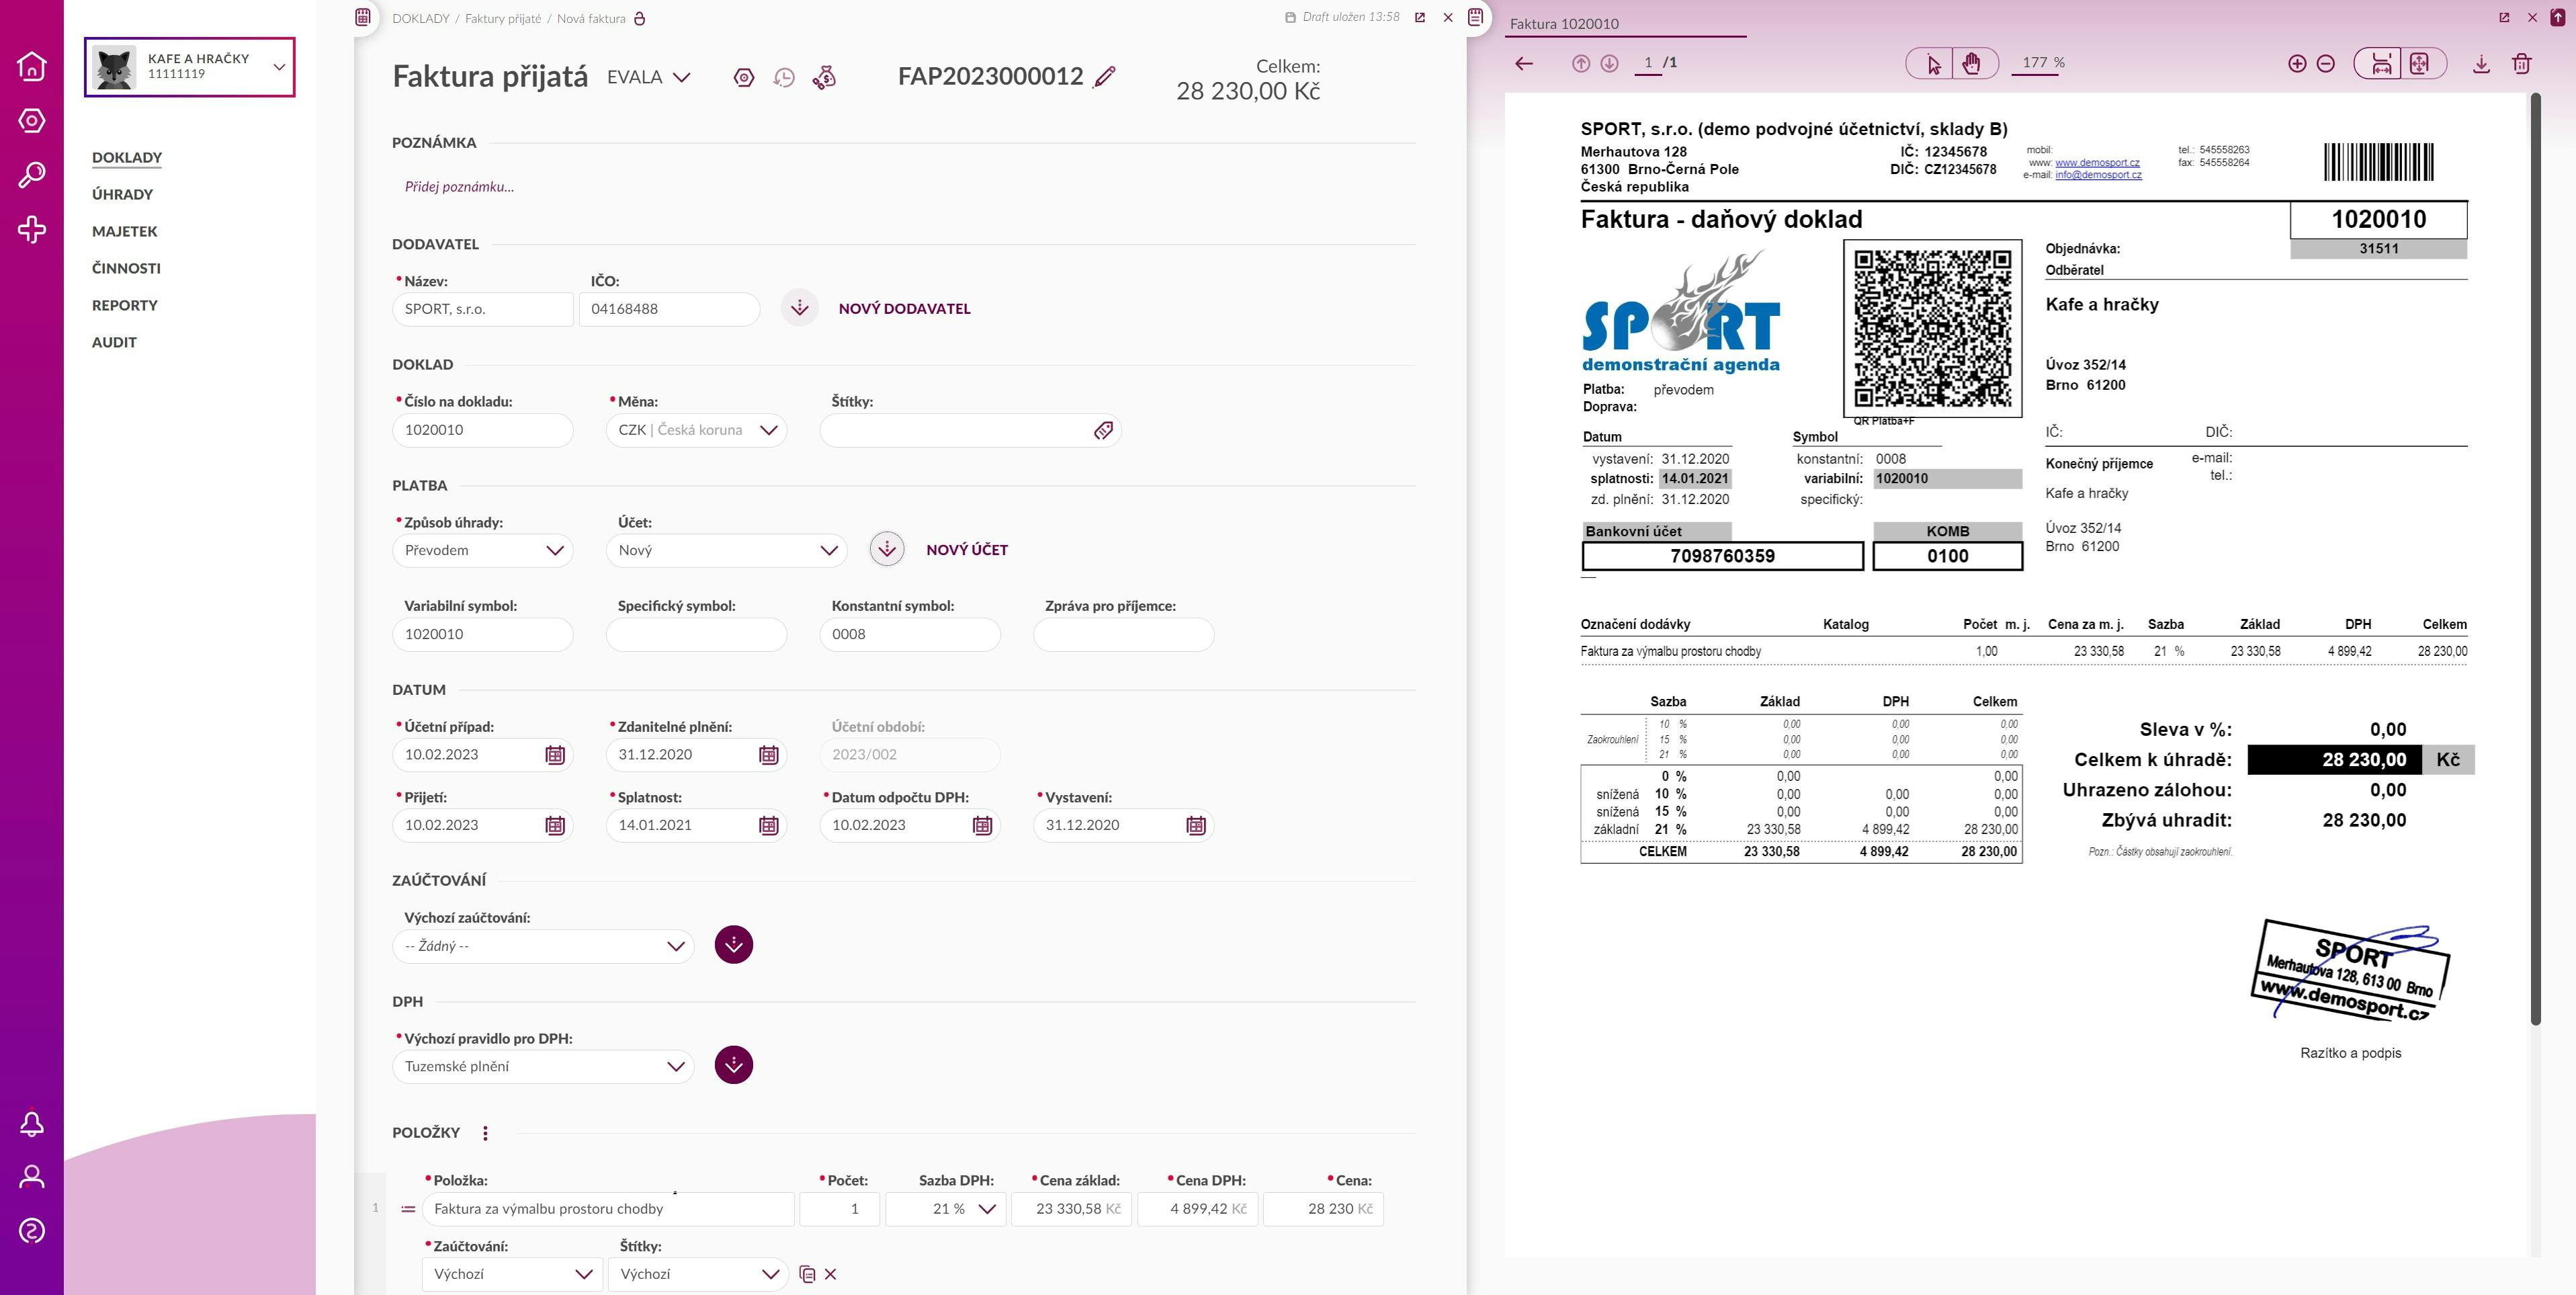Open MAJETEK menu item
2576x1295 pixels.
[125, 231]
